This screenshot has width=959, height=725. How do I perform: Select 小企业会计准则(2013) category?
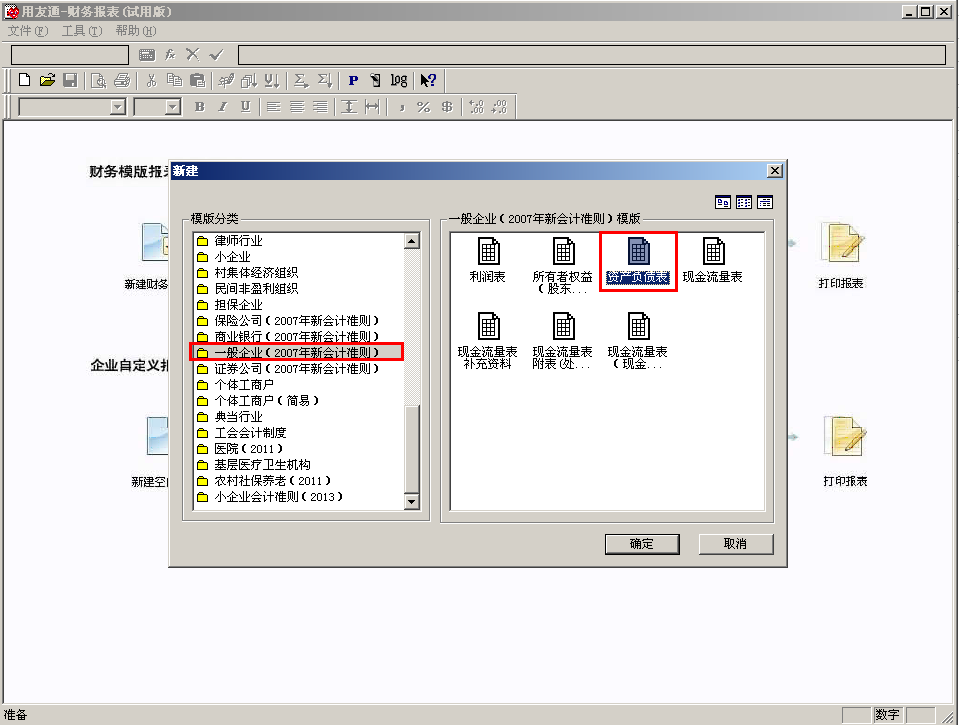[270, 497]
